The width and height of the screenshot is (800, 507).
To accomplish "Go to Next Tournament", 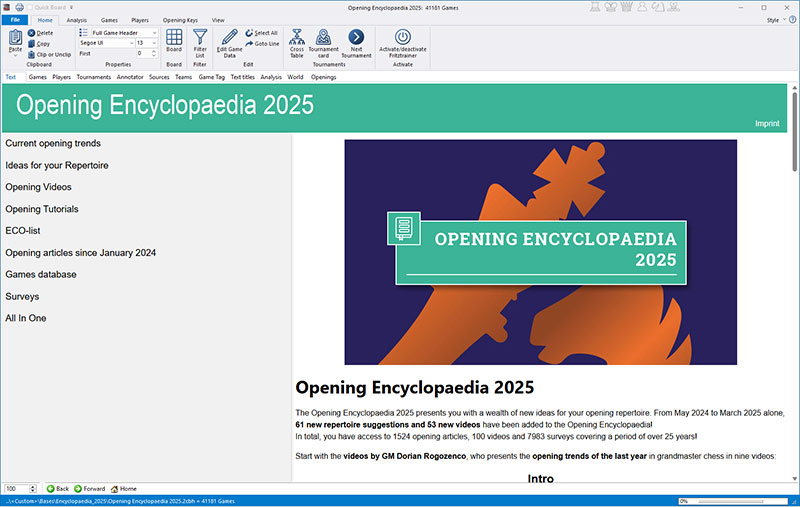I will (x=356, y=40).
